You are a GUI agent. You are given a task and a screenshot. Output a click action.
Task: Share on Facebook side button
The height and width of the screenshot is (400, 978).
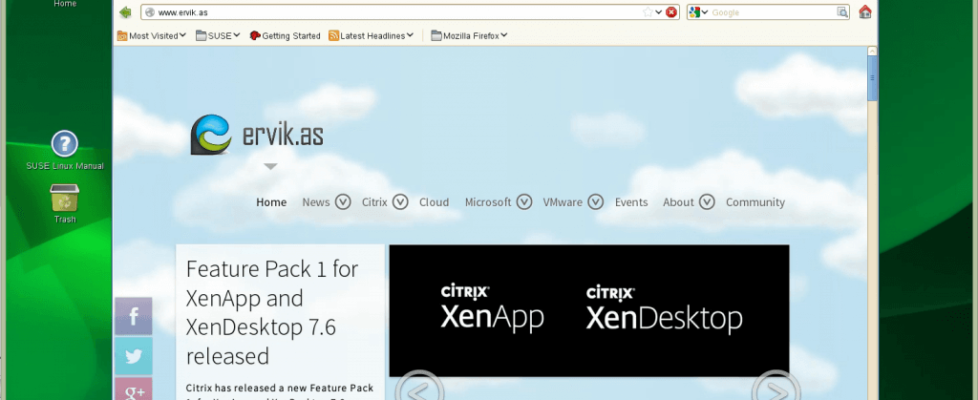(133, 316)
